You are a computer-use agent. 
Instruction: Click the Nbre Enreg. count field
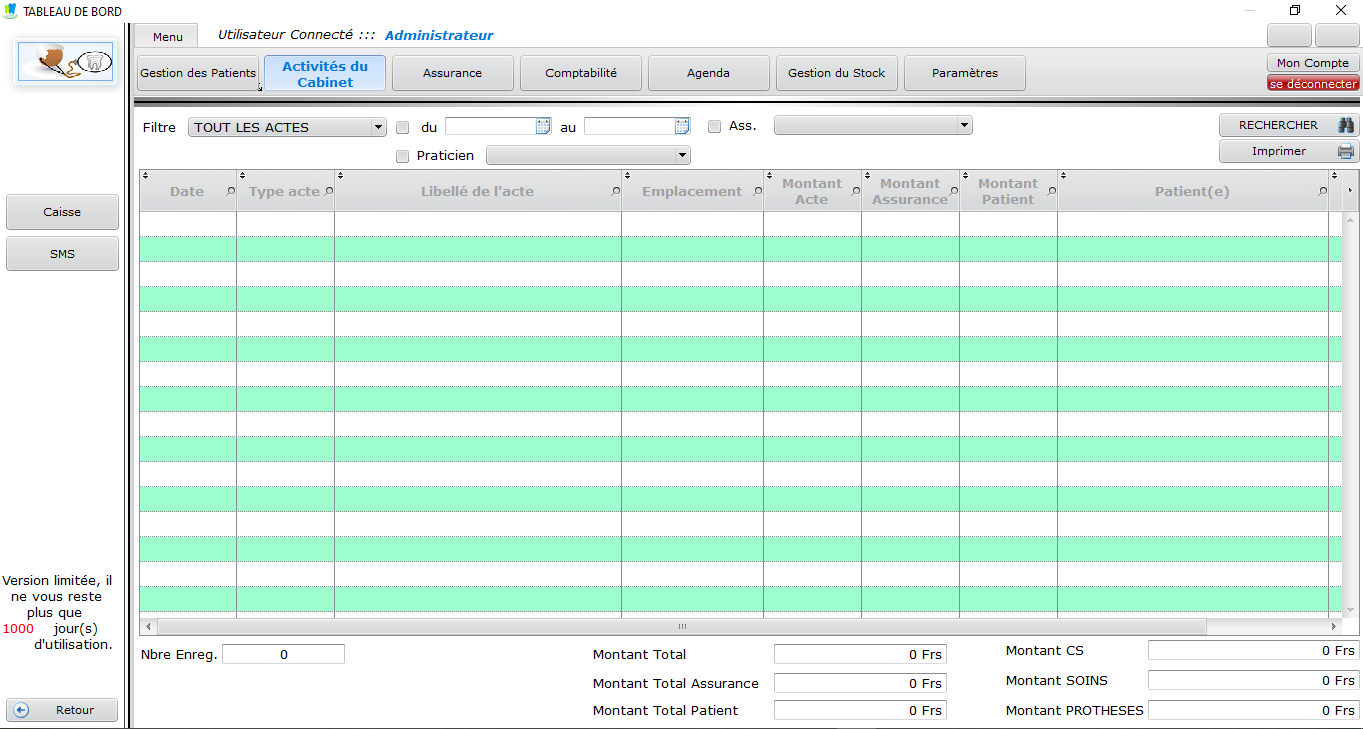click(283, 654)
